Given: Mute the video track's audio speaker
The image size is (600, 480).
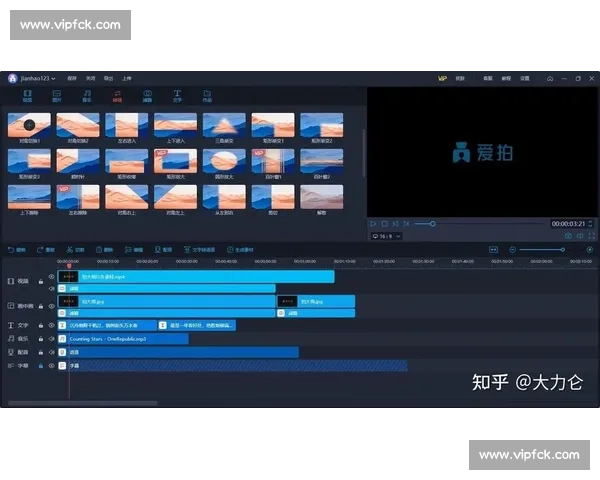Looking at the screenshot, I should coord(51,288).
